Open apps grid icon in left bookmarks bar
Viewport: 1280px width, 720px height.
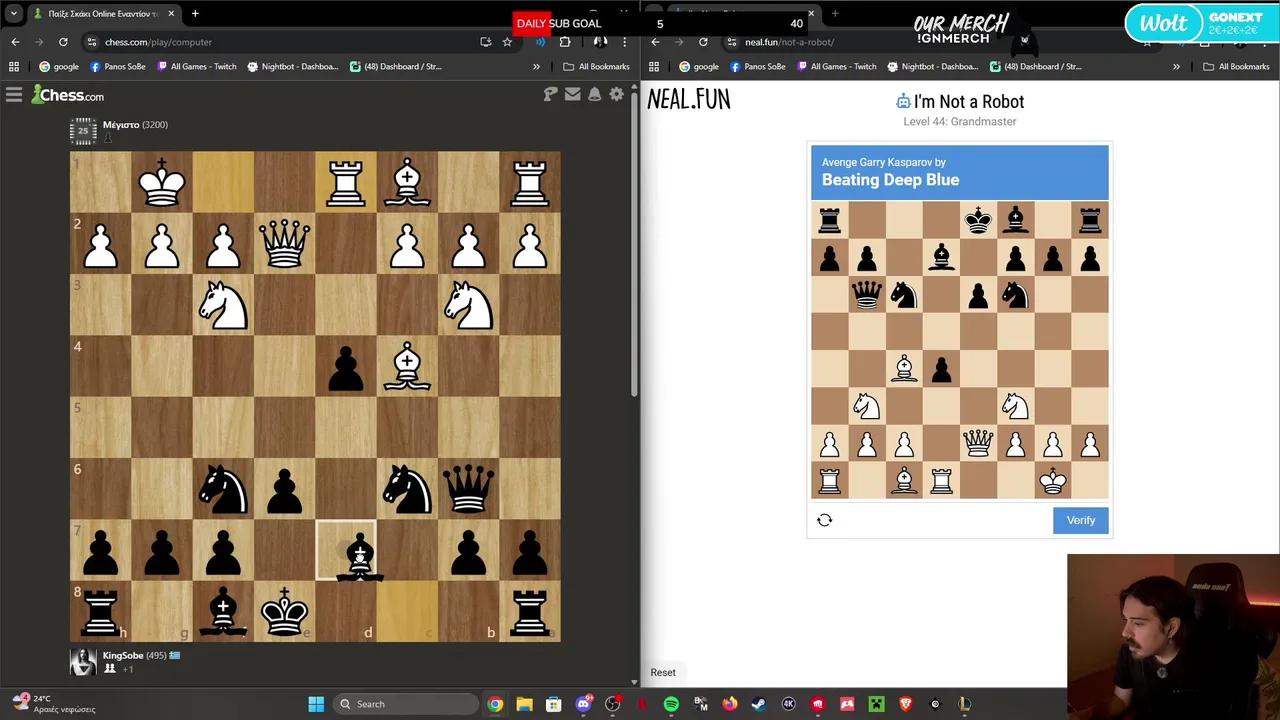point(14,67)
